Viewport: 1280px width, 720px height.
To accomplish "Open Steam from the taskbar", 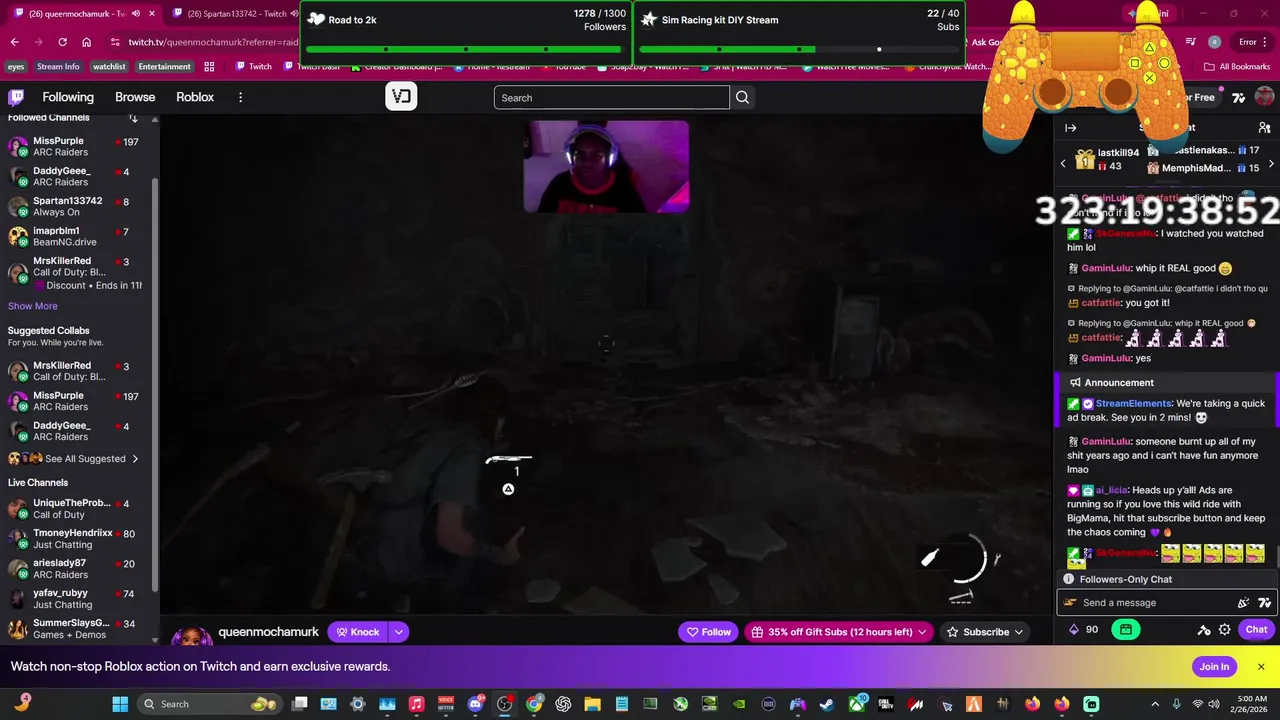I will pos(827,704).
